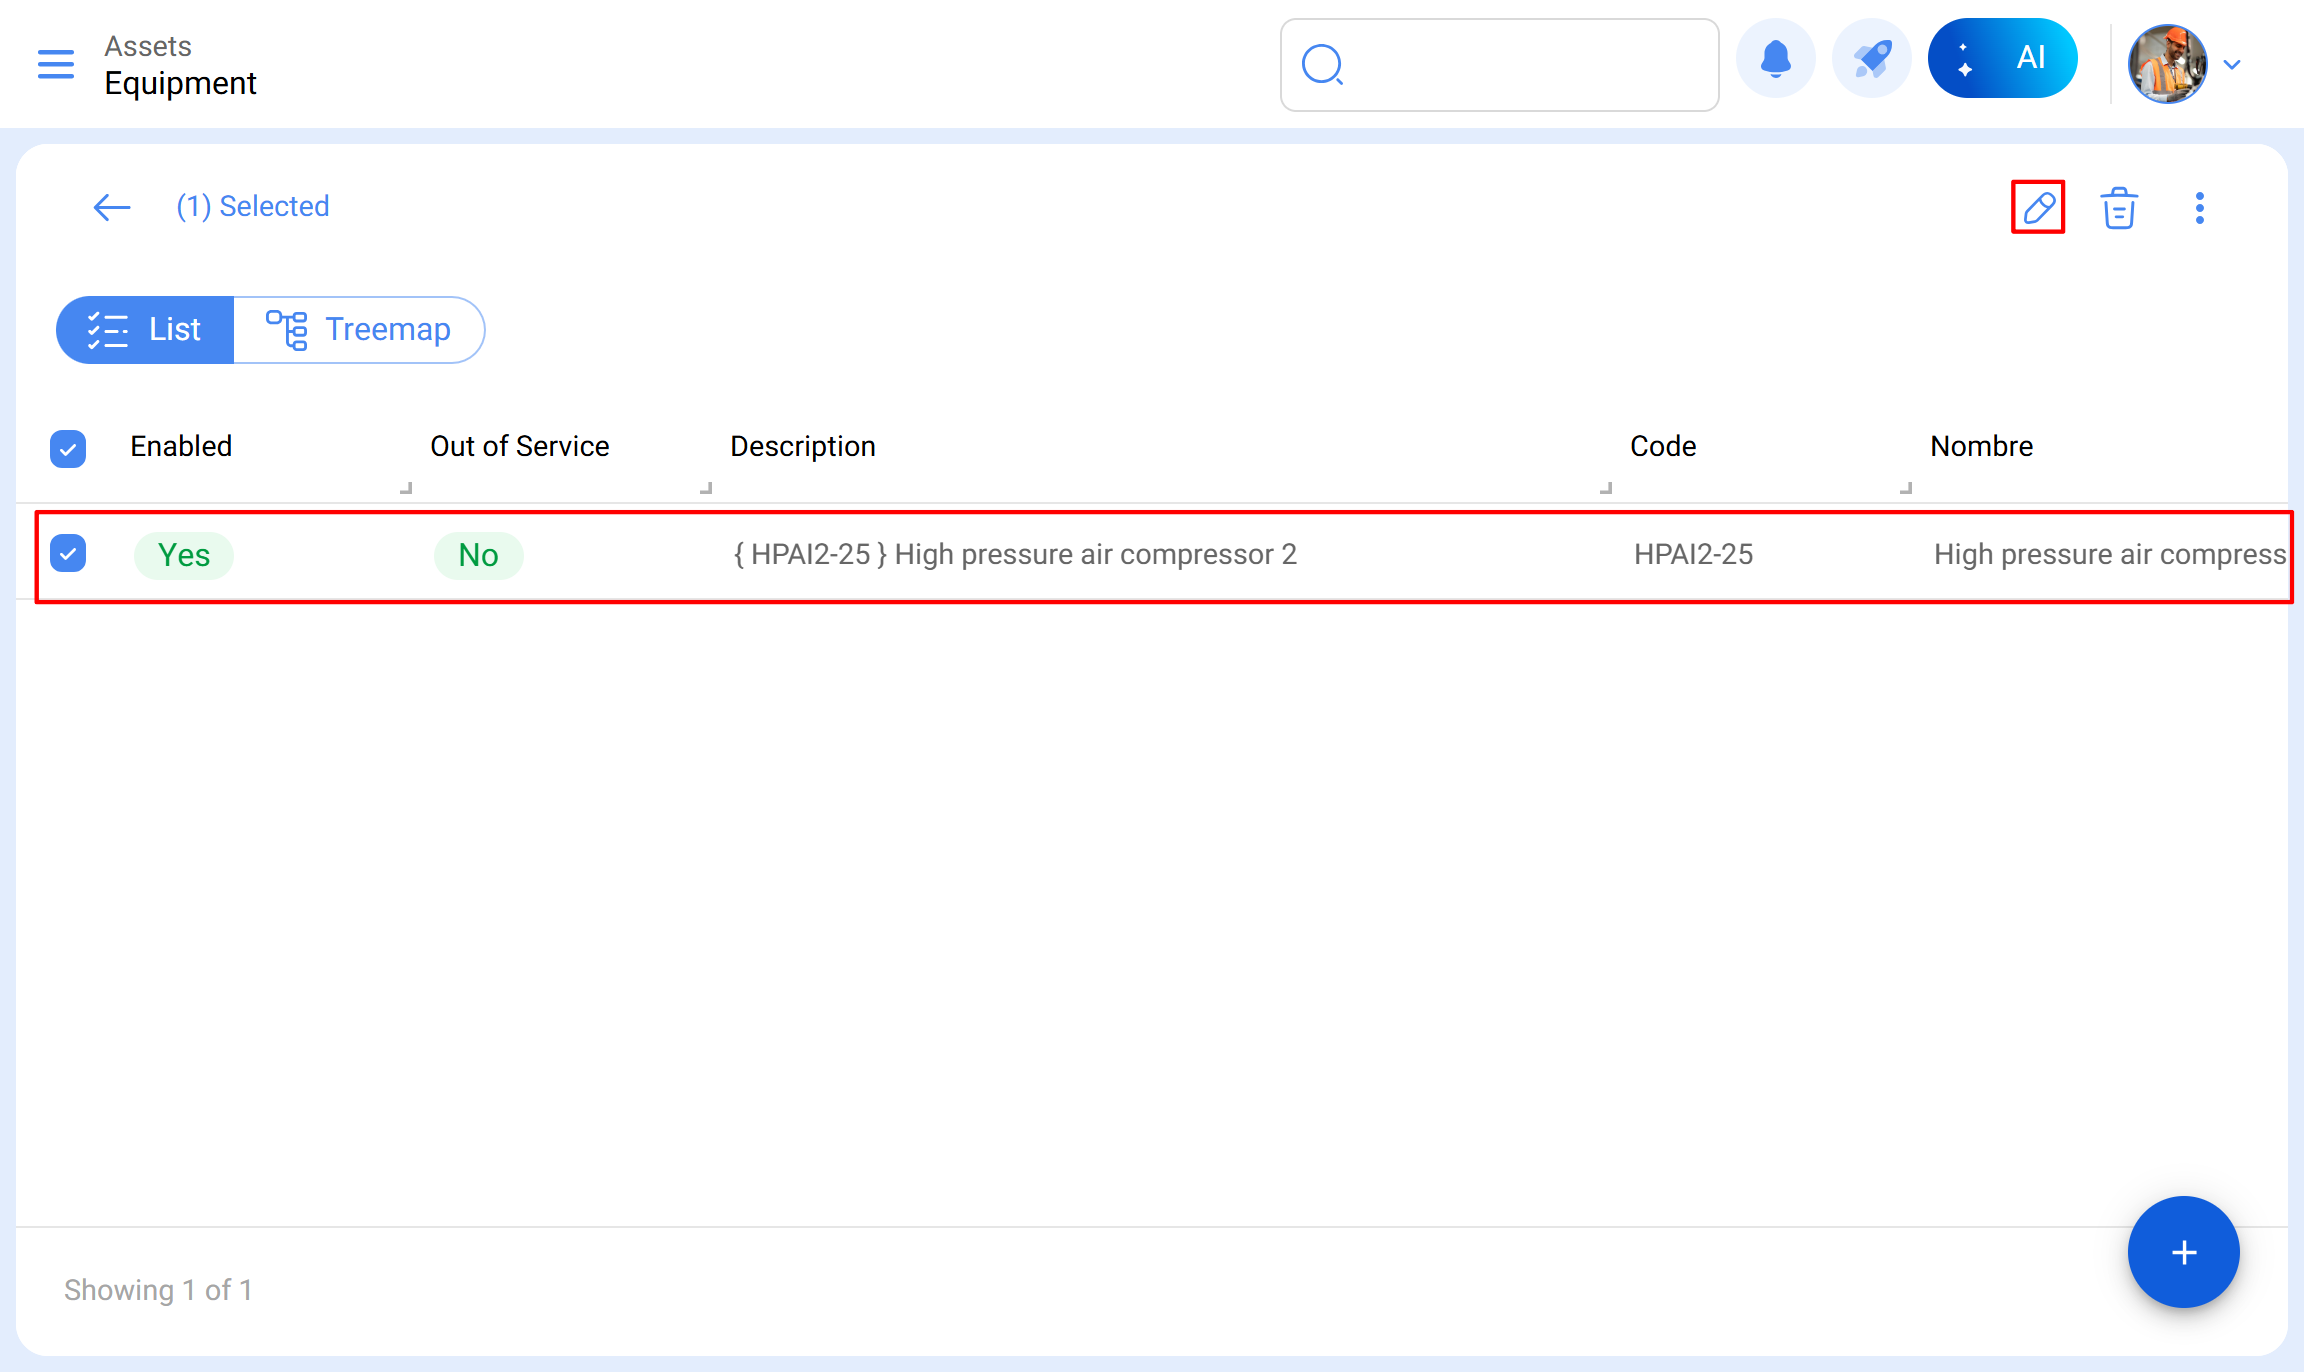Screen dimensions: 2304x1372
Task: Click the blue plus add button
Action: click(2183, 1252)
